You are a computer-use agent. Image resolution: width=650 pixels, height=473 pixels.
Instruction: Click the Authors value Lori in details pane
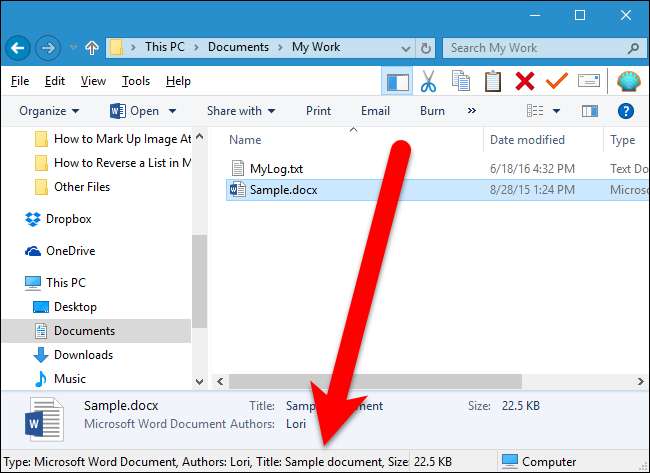tap(296, 424)
